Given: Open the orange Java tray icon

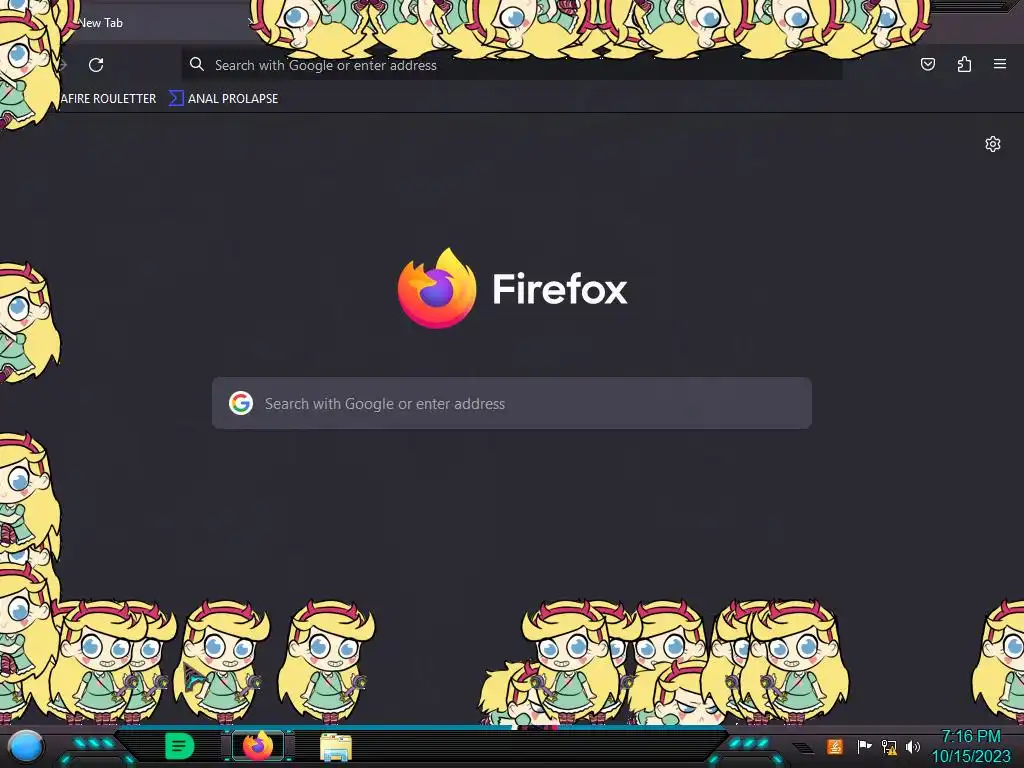Looking at the screenshot, I should pyautogui.click(x=835, y=746).
